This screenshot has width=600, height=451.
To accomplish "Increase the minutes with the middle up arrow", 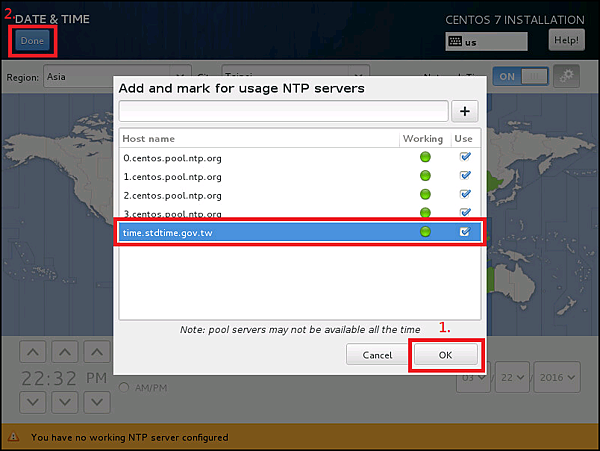I will click(65, 351).
